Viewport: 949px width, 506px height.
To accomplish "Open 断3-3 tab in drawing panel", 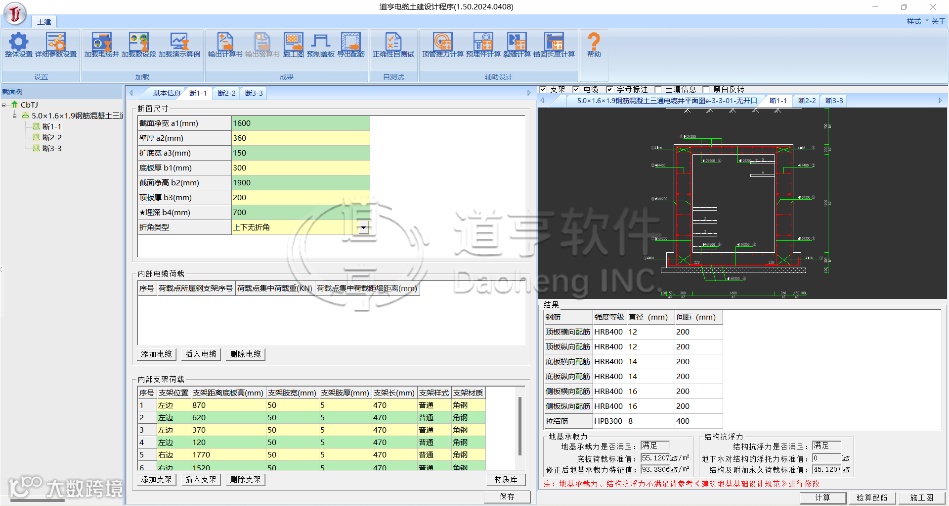I will (x=834, y=100).
